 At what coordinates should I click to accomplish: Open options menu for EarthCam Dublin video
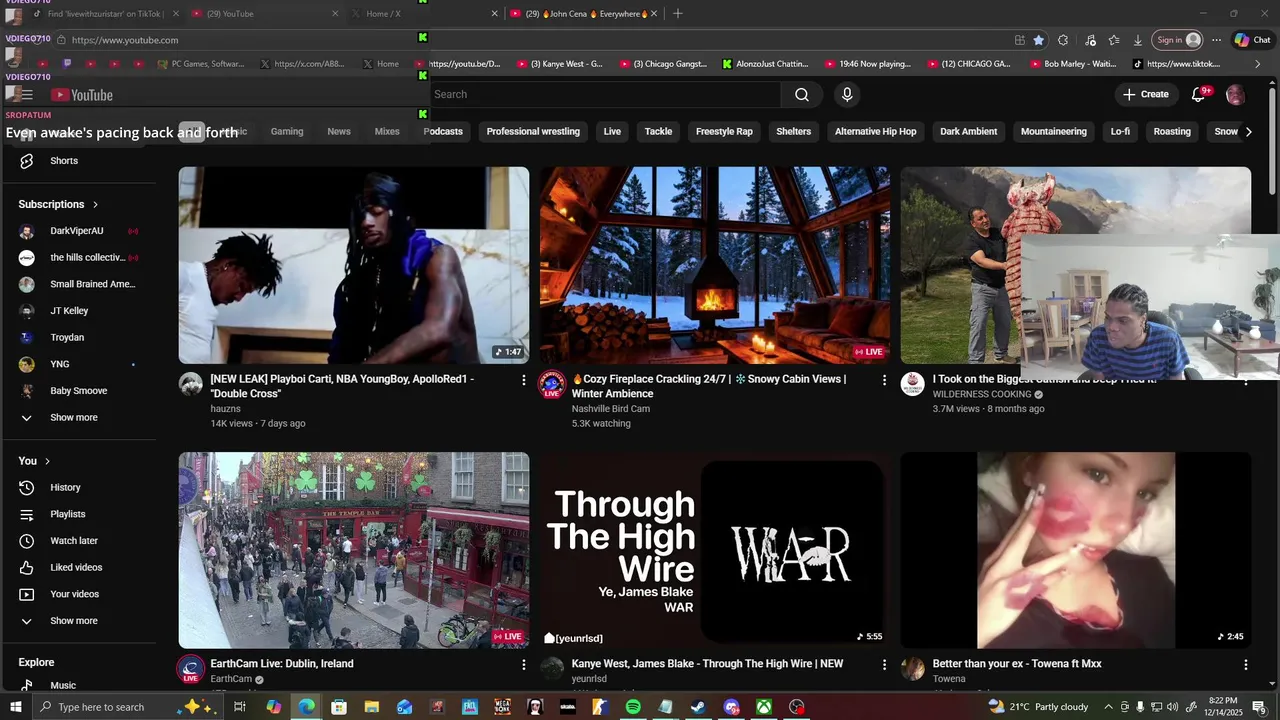pos(523,664)
